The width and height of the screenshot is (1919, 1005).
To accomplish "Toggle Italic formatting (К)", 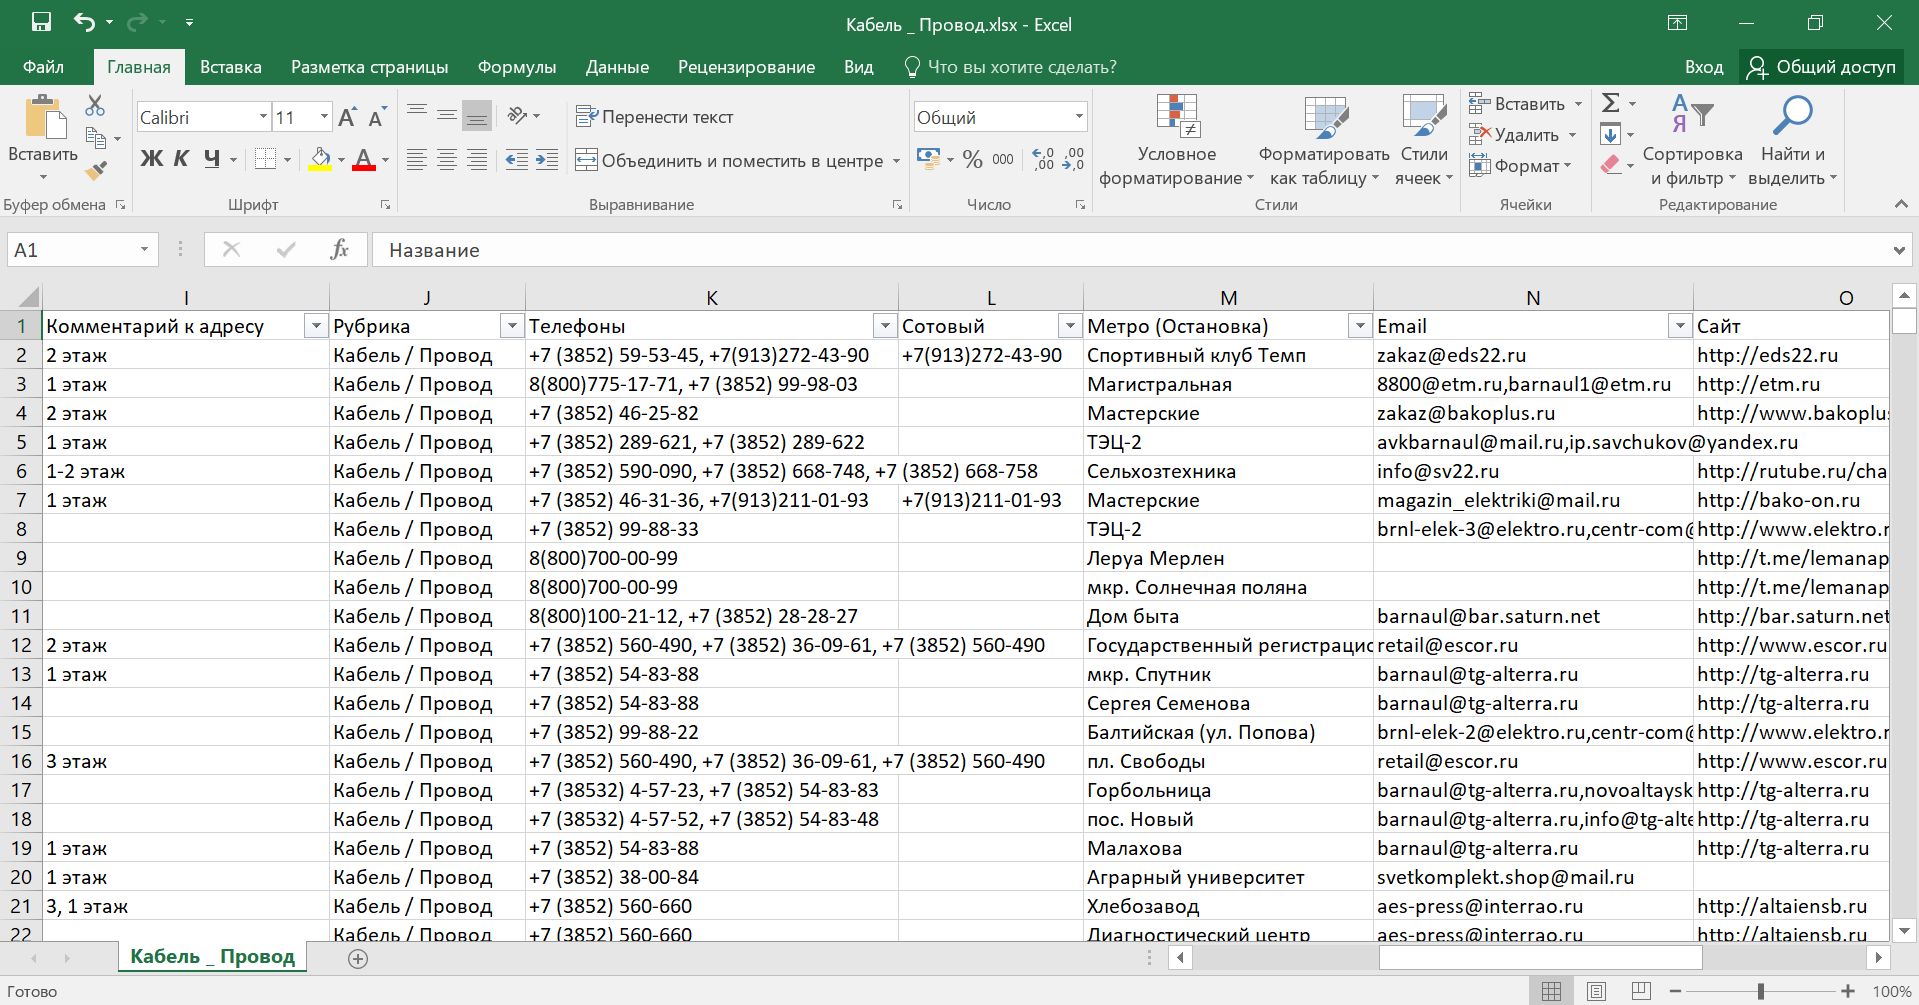I will pos(181,159).
